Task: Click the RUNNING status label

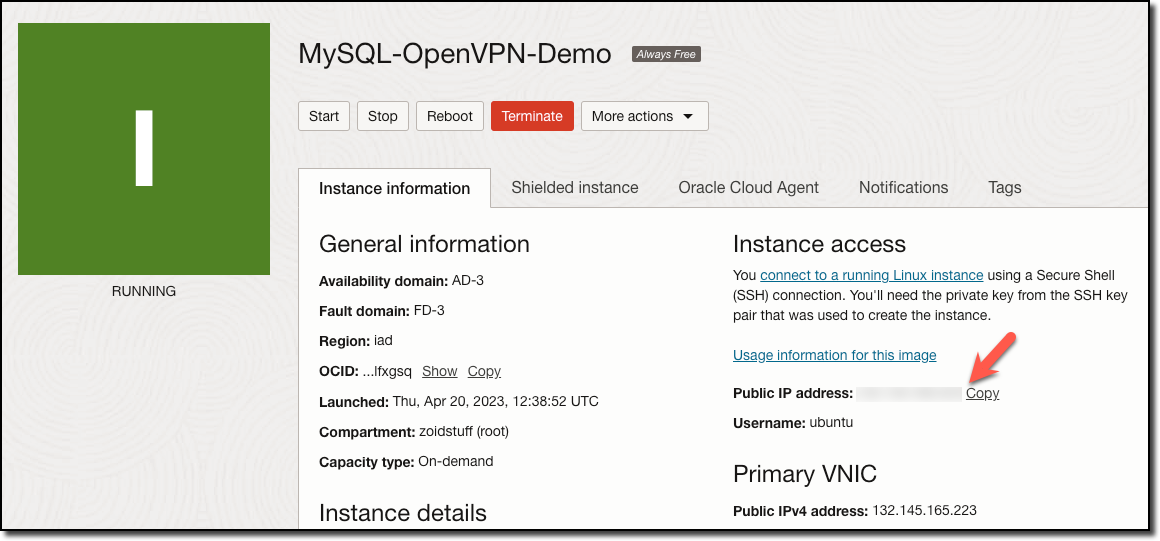Action: [144, 291]
